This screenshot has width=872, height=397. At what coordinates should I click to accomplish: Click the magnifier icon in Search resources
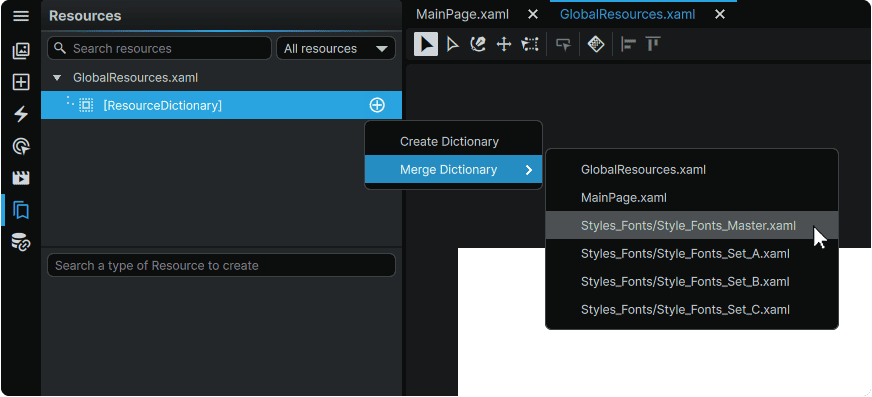point(61,48)
